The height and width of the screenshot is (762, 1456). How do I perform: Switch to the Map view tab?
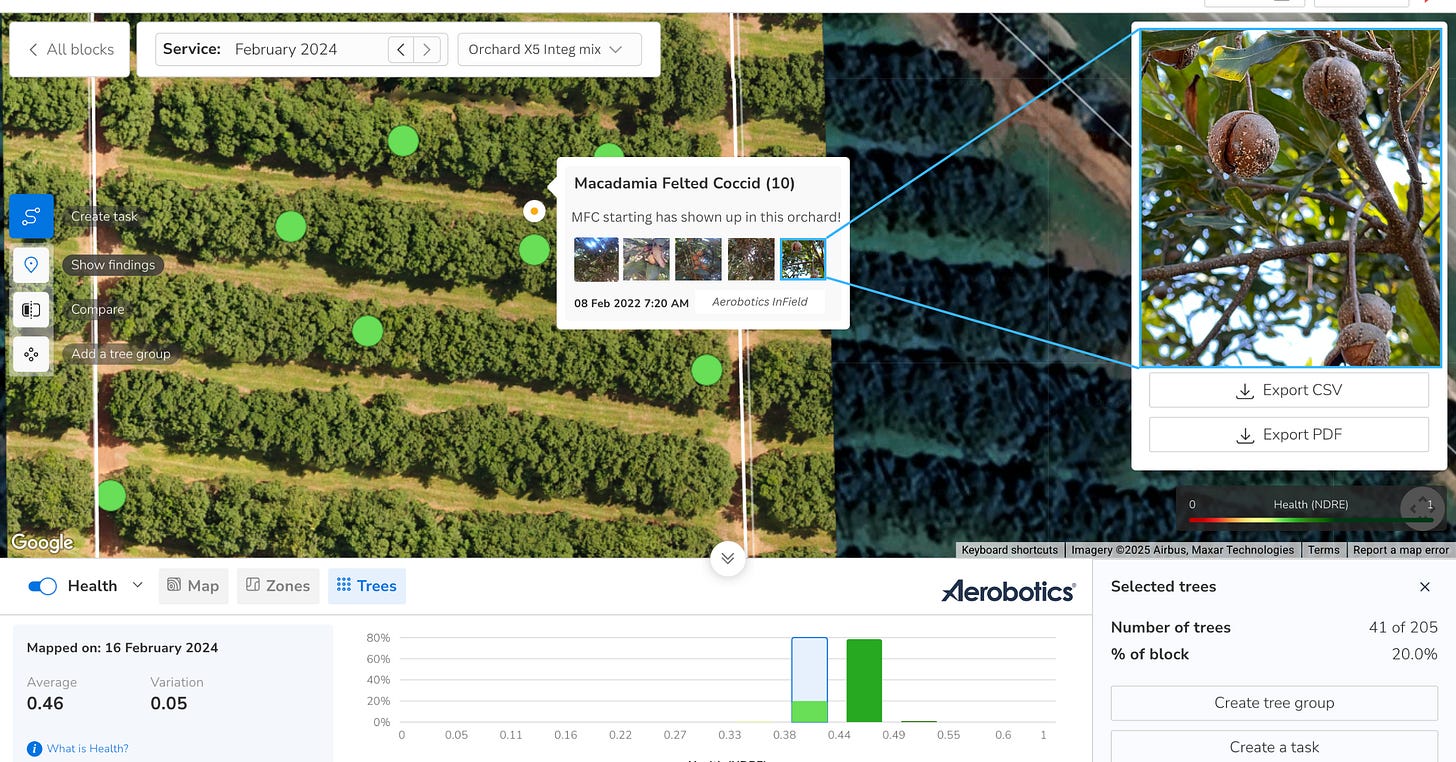click(x=192, y=586)
